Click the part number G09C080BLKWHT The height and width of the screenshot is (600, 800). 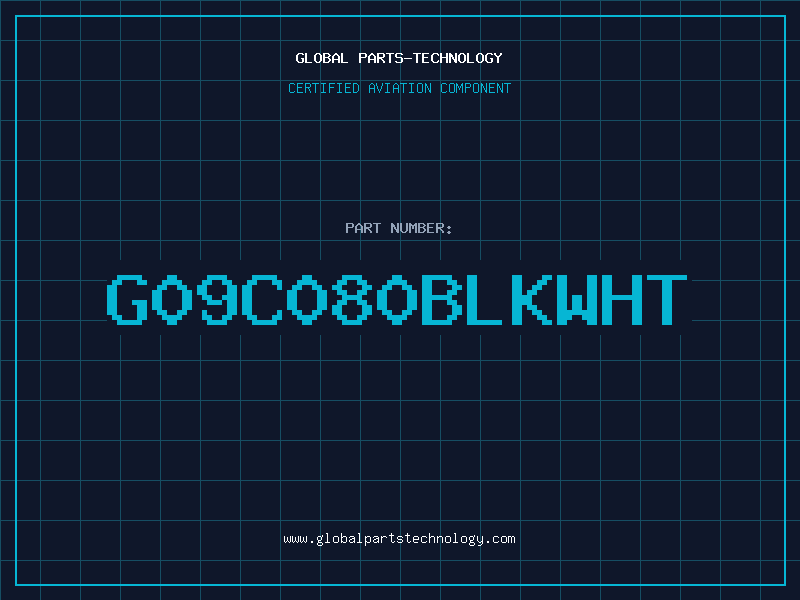click(x=397, y=299)
